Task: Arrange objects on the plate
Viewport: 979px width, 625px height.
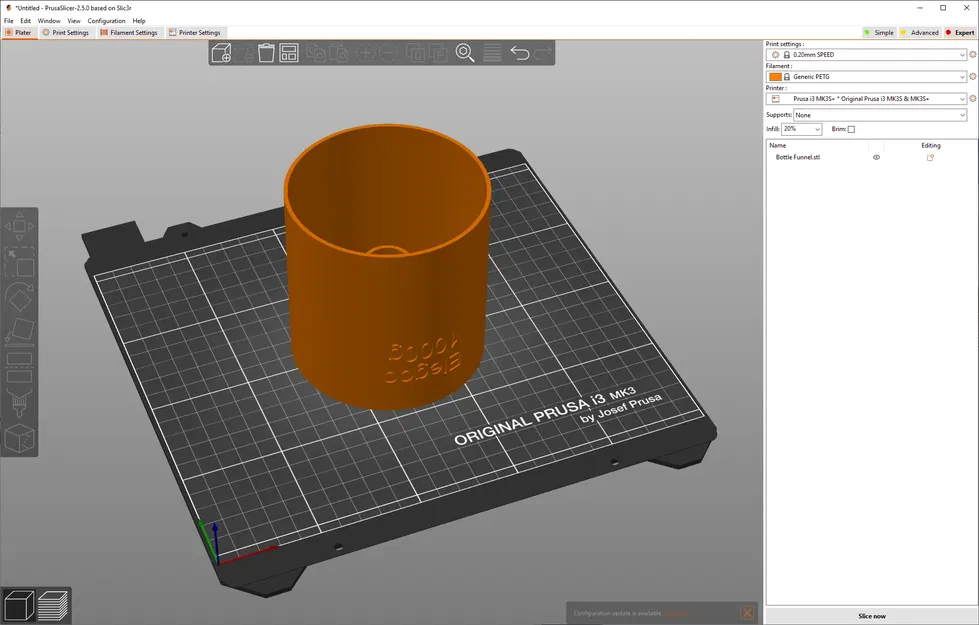Action: pos(288,53)
